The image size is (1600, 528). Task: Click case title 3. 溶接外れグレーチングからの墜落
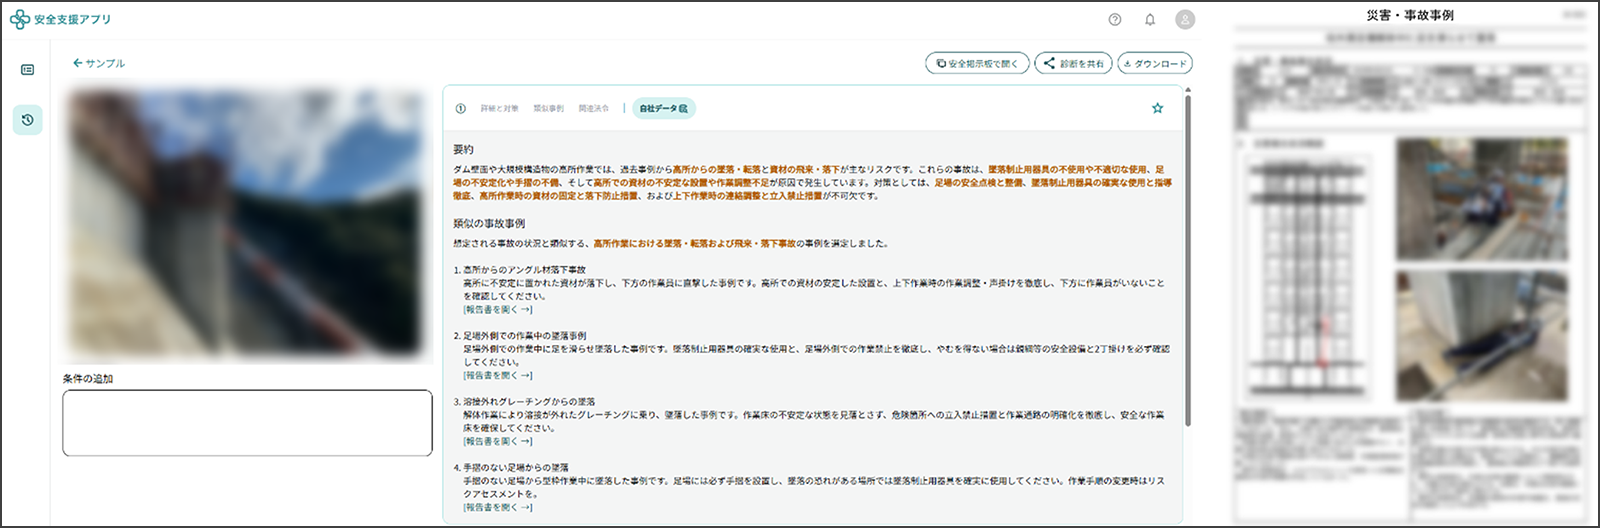pyautogui.click(x=524, y=402)
